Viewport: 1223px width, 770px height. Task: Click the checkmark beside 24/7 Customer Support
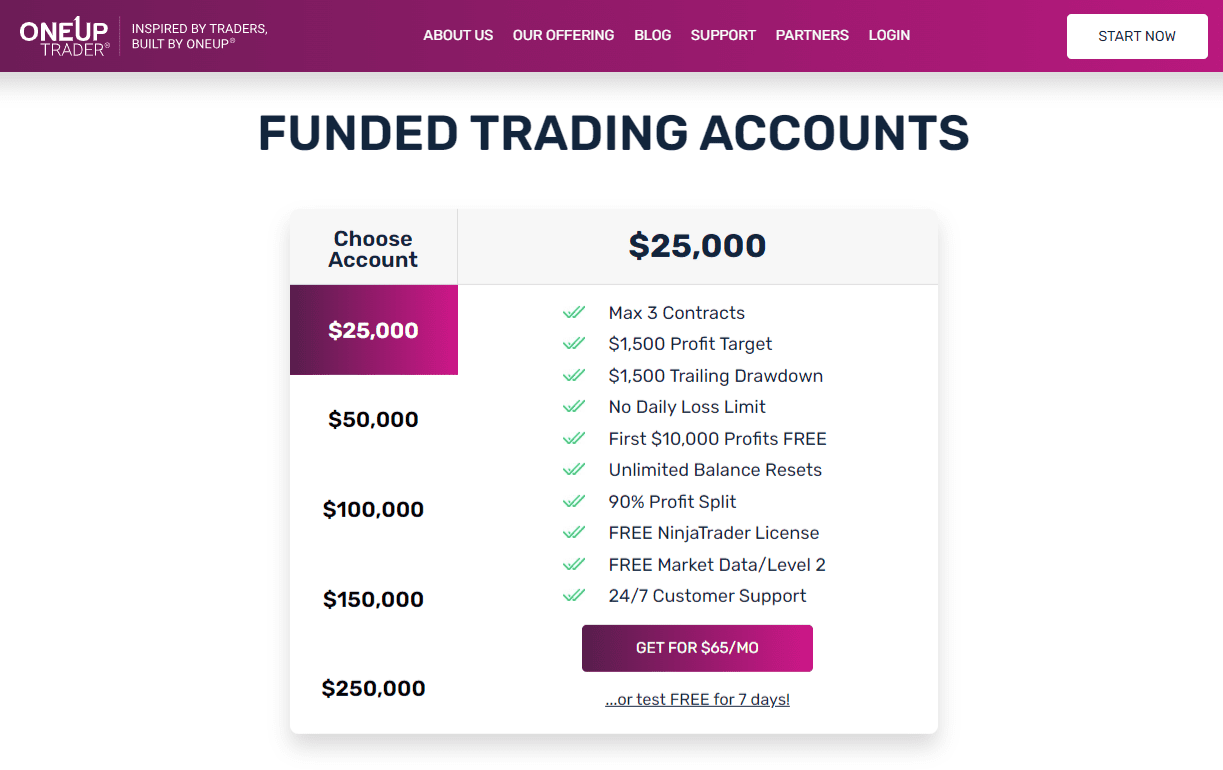coord(574,595)
